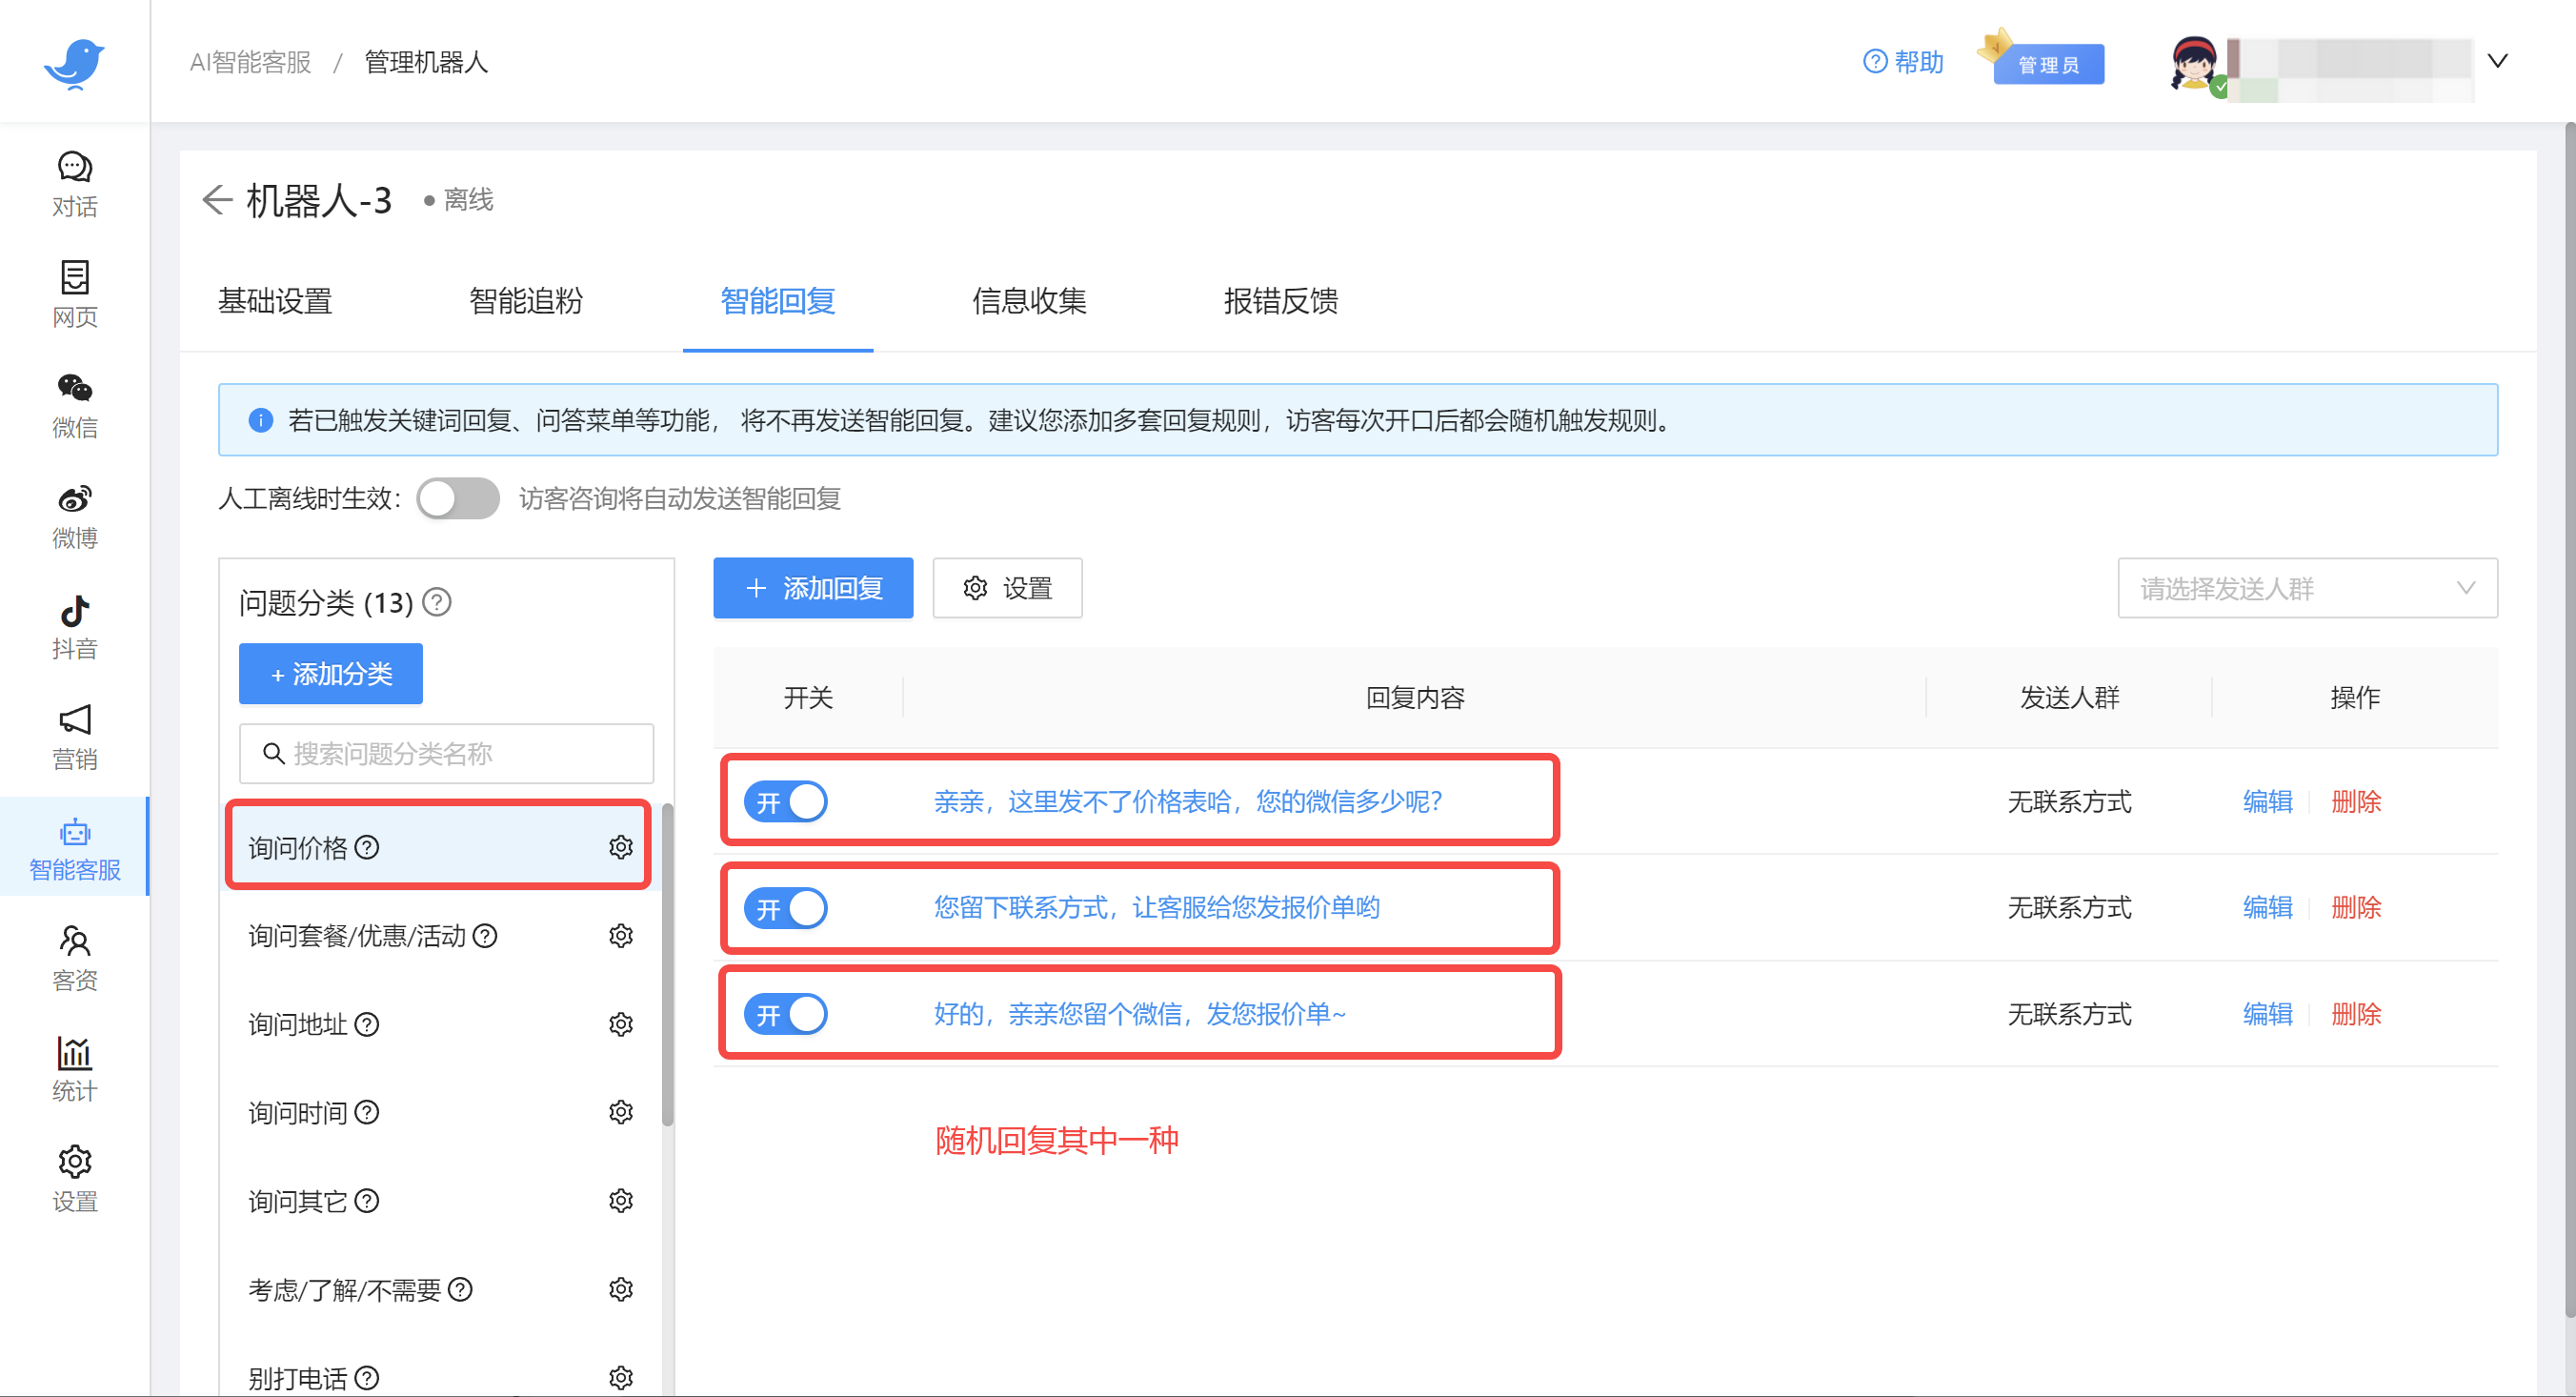Viewport: 2576px width, 1397px height.
Task: Select the 微博 channel icon
Action: 74,516
